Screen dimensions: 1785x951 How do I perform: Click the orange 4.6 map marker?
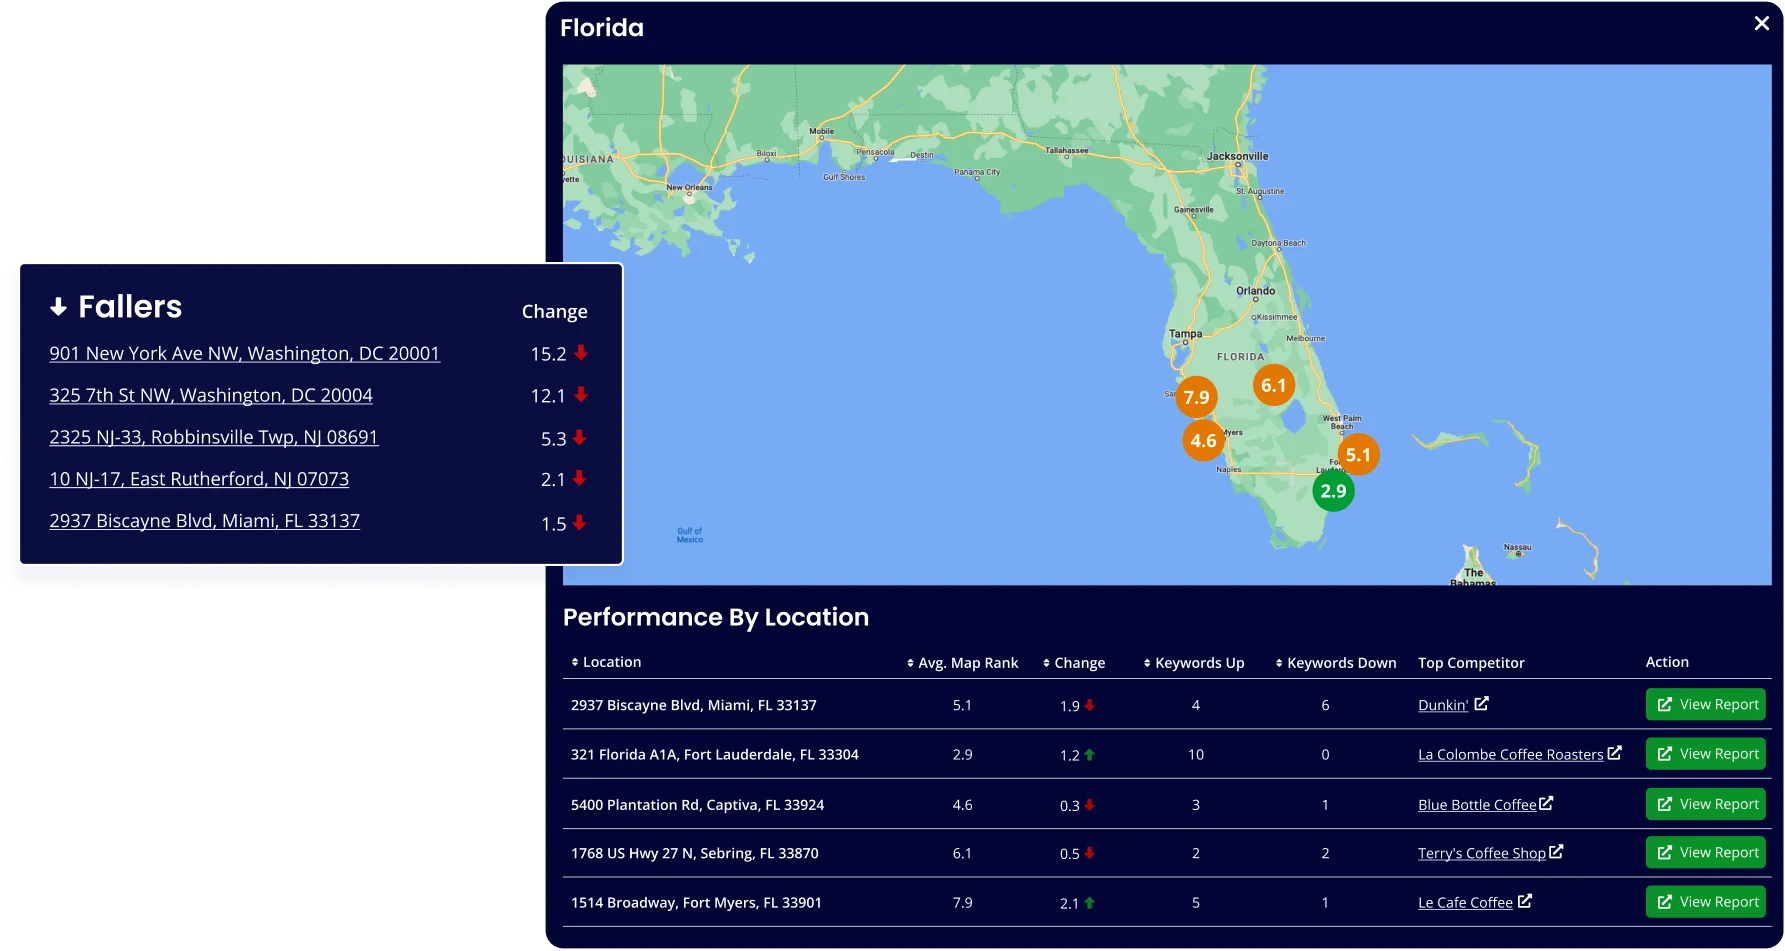(1203, 441)
